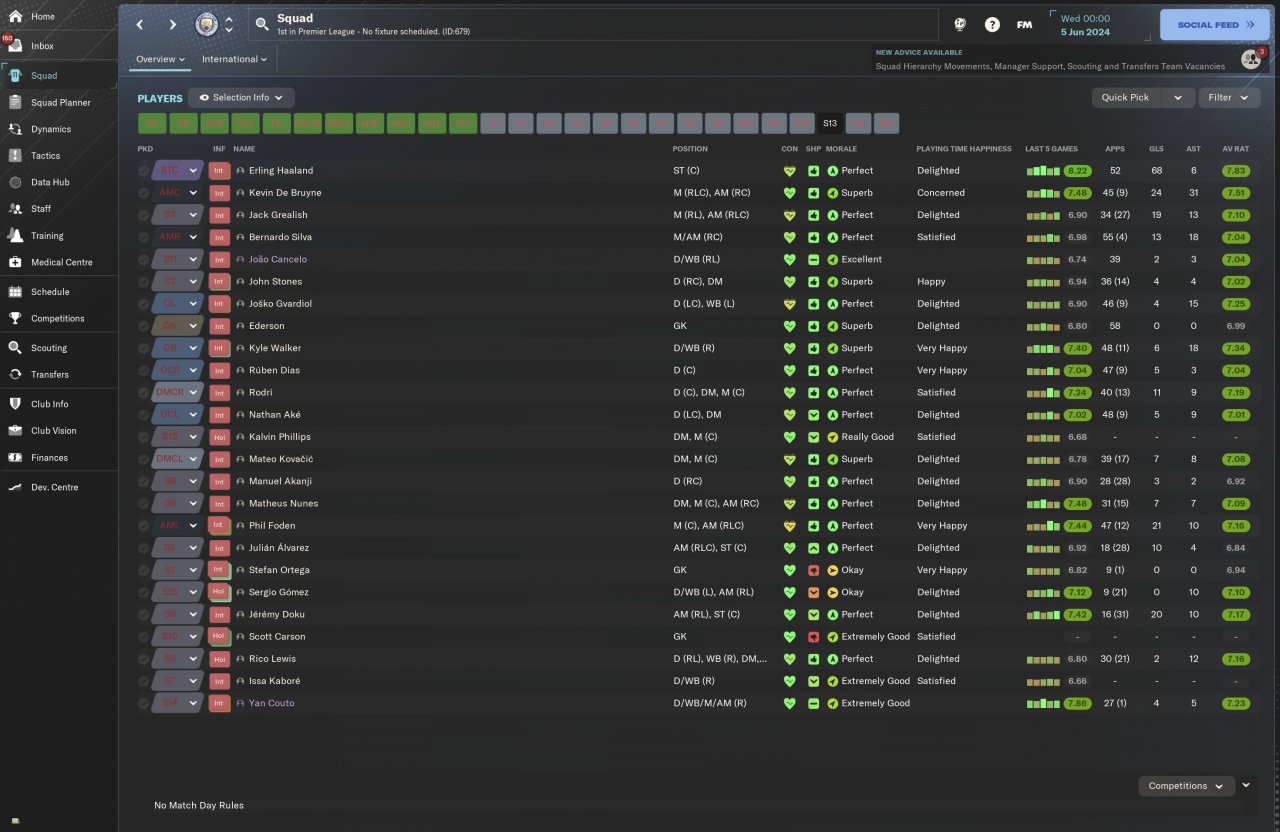Open Staff via its sidebar icon
Screen dimensions: 1280x832
15,209
